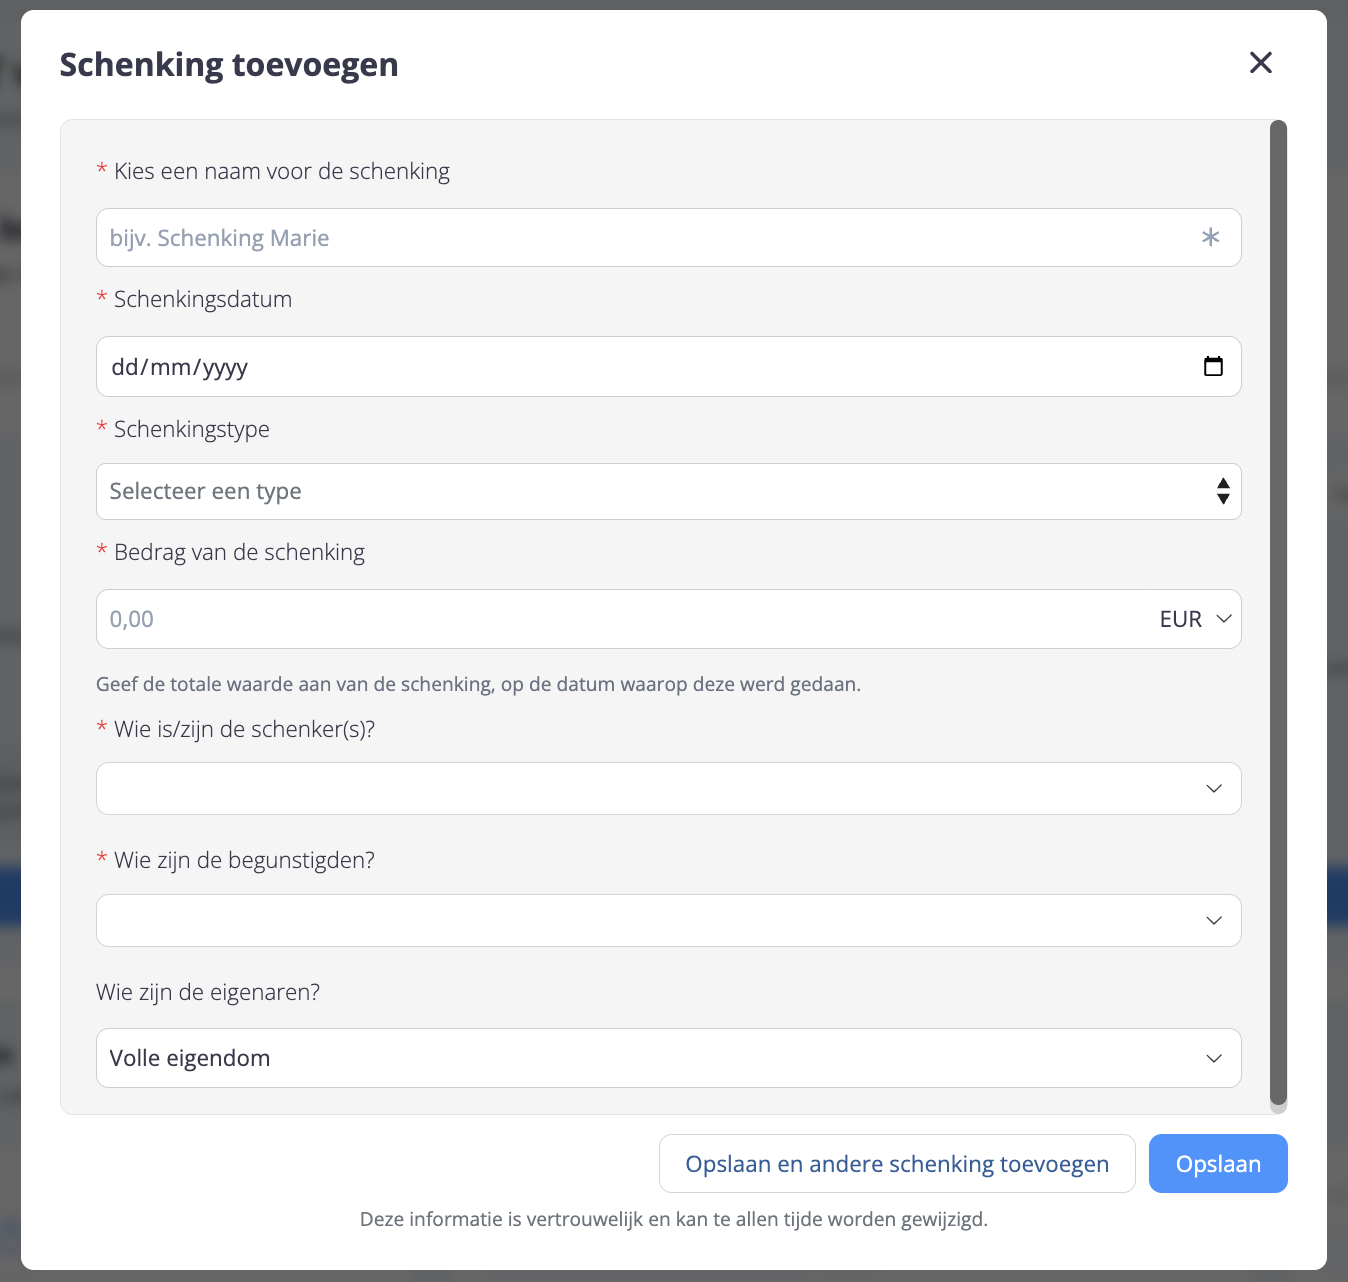This screenshot has height=1282, width=1348.
Task: Click the asterisk icon in the name field
Action: coord(1210,238)
